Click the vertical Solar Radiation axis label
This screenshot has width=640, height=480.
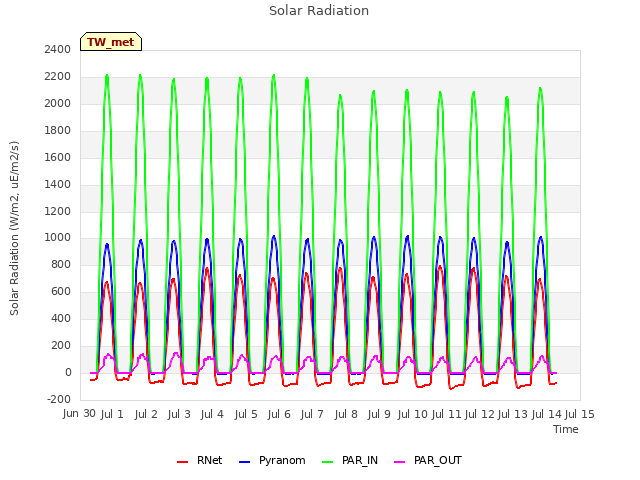[x=14, y=228]
